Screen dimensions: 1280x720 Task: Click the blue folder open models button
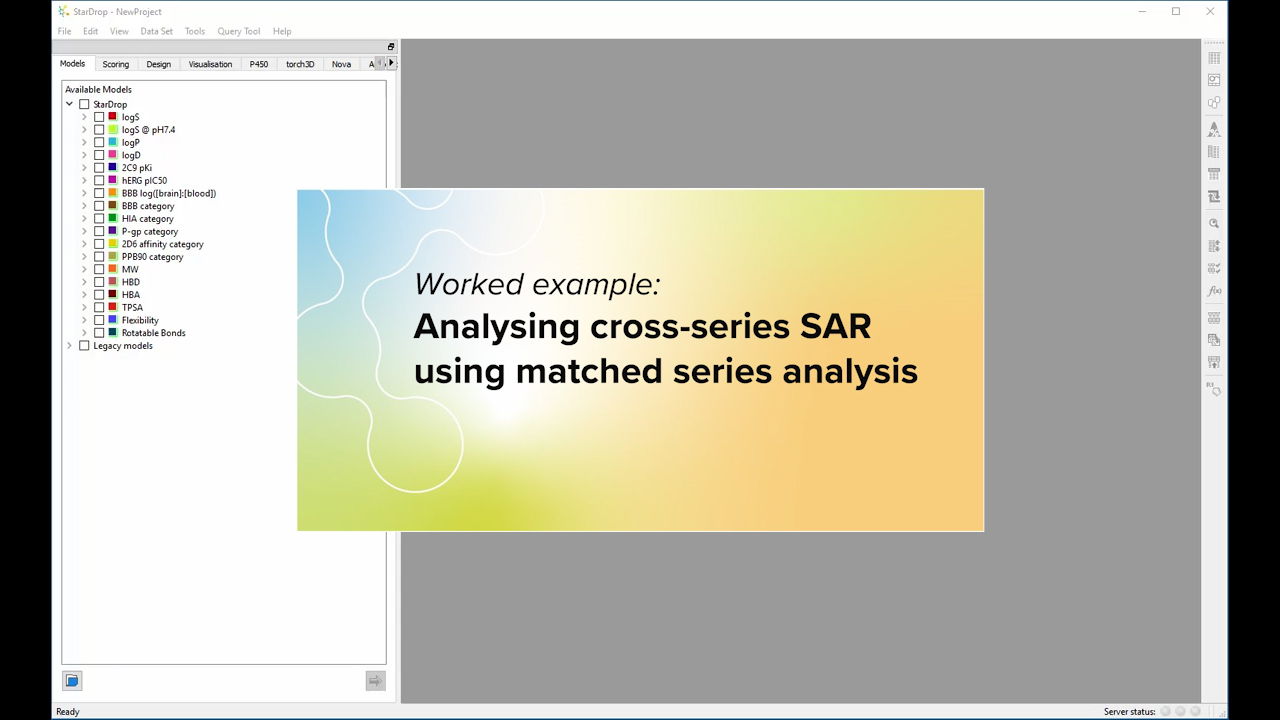pyautogui.click(x=72, y=681)
